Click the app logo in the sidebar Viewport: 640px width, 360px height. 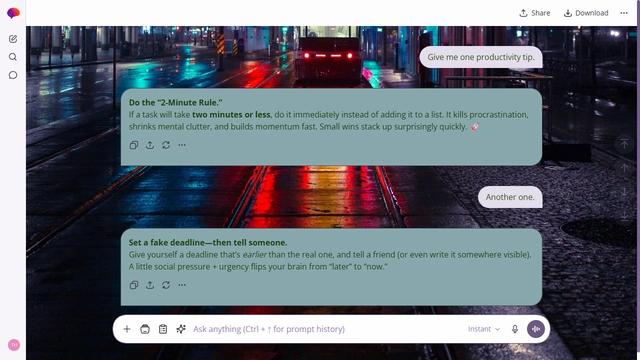click(x=13, y=13)
